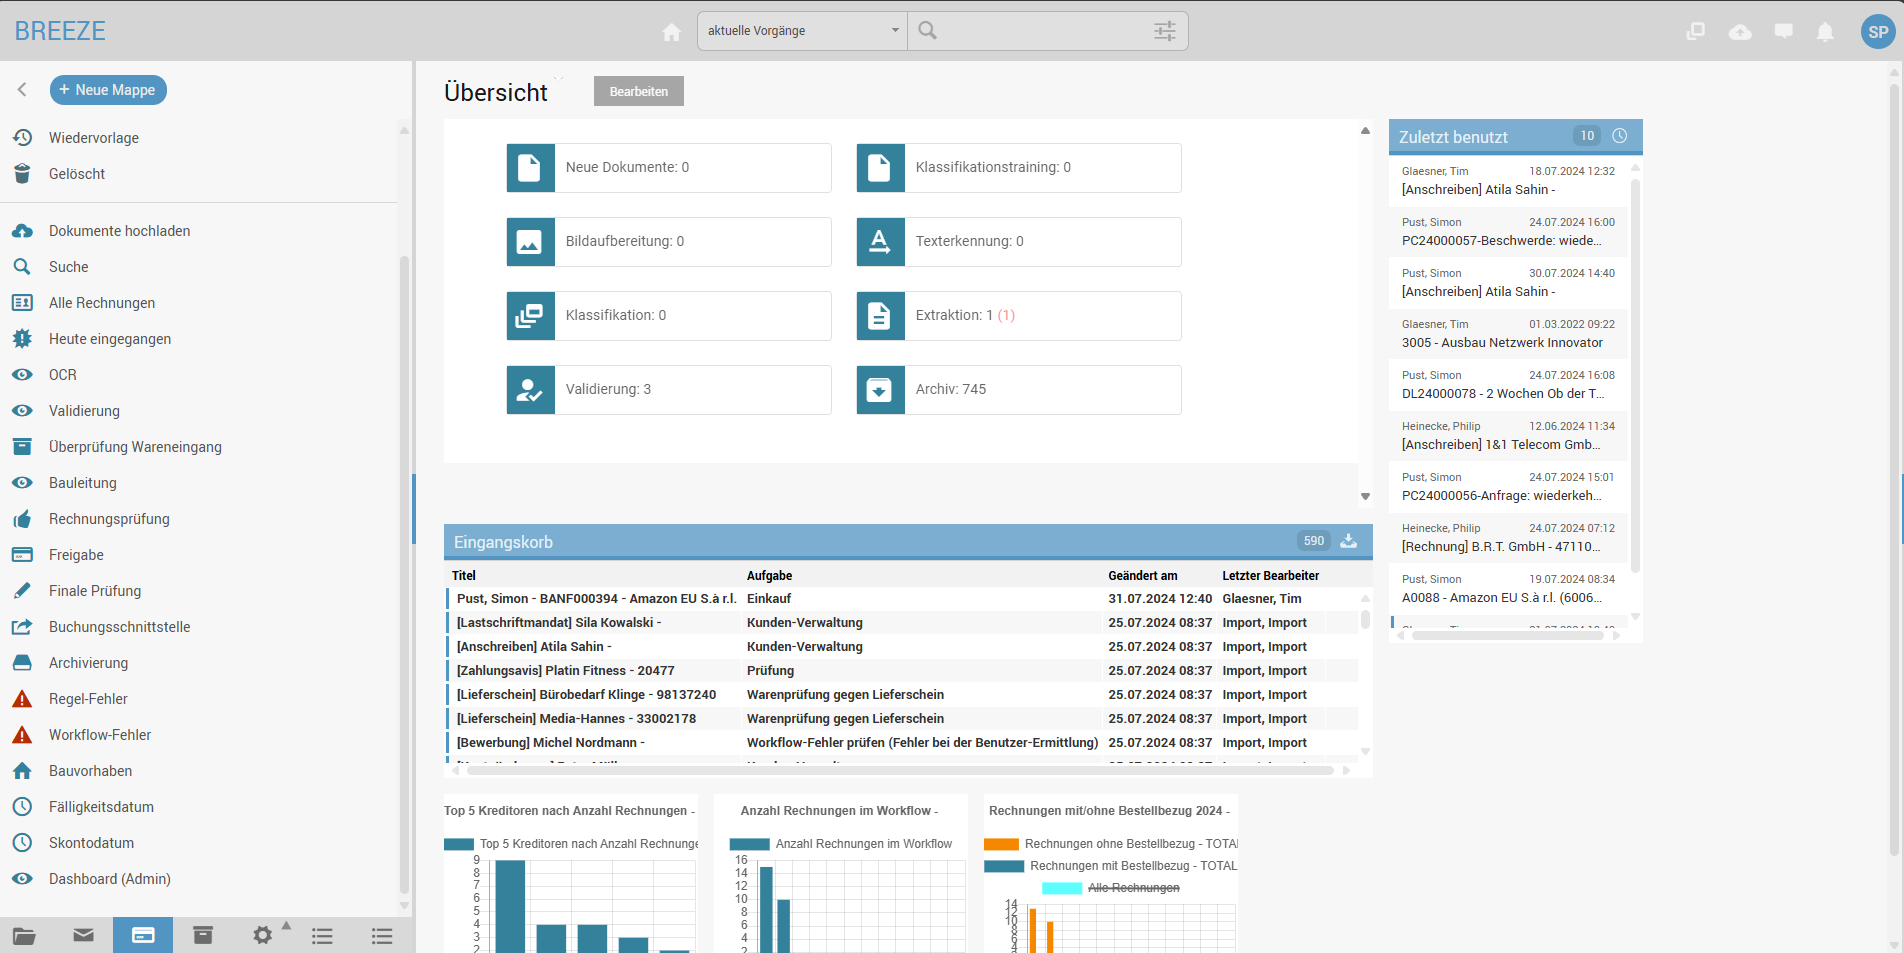
Task: Click the windows copy icon in header
Action: [x=1695, y=32]
